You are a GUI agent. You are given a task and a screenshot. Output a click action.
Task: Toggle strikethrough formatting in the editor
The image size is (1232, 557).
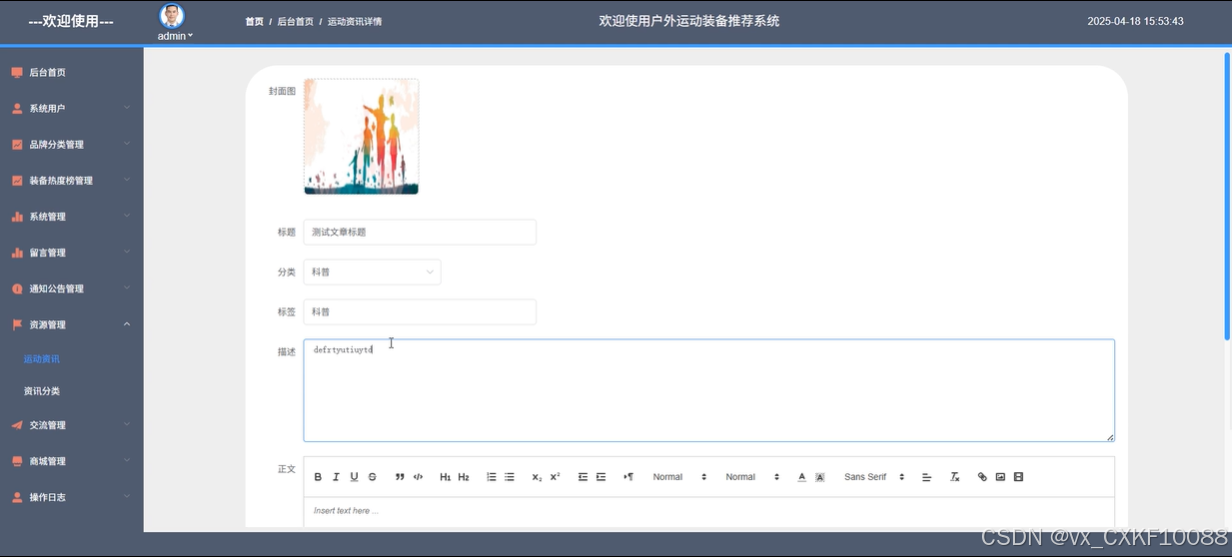372,477
